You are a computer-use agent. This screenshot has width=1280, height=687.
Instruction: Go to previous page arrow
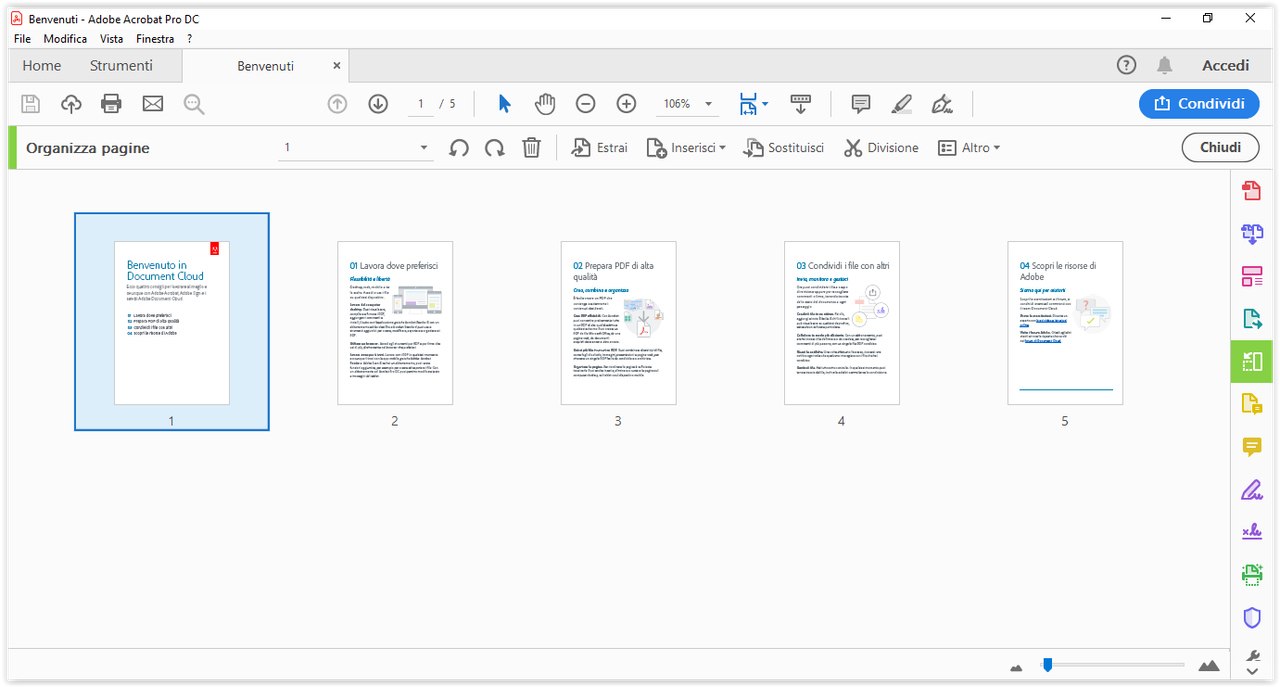click(x=337, y=104)
